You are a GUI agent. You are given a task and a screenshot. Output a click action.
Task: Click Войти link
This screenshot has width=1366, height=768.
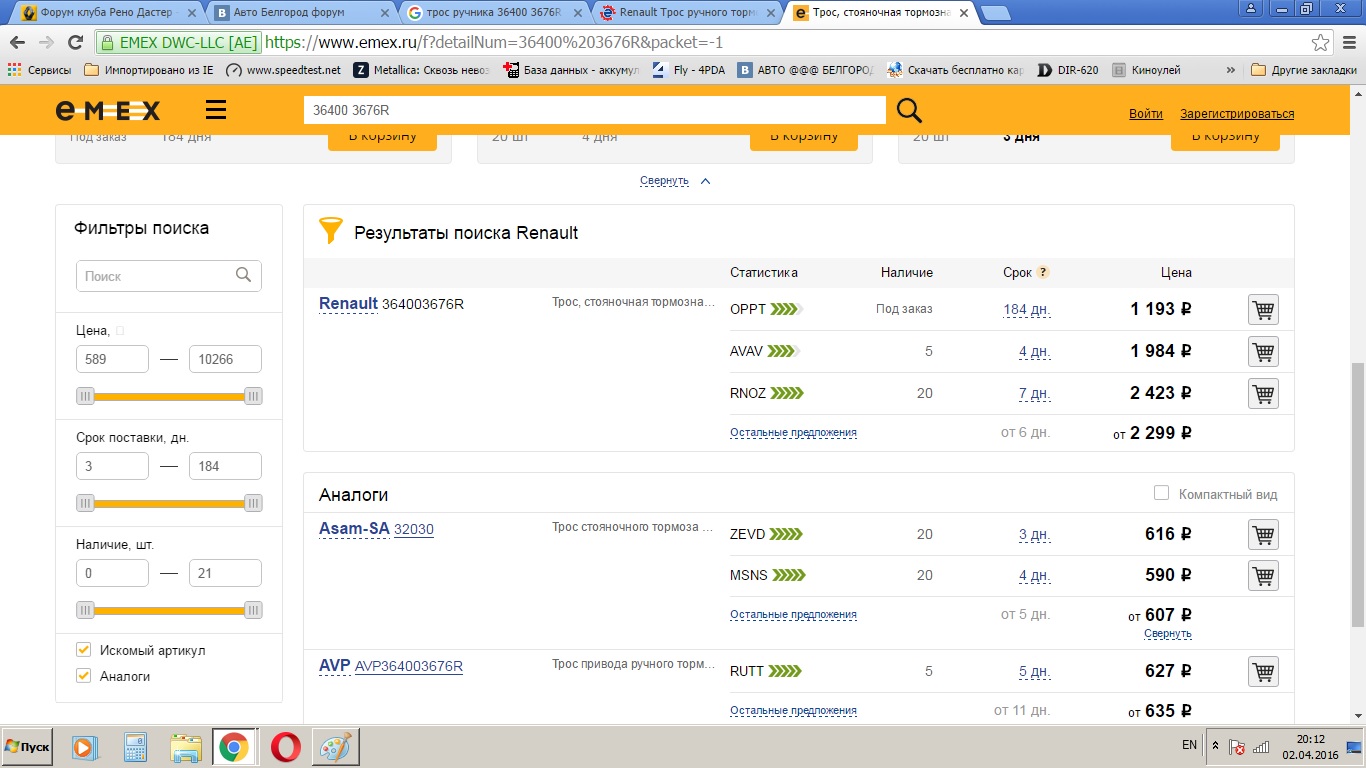click(1146, 114)
